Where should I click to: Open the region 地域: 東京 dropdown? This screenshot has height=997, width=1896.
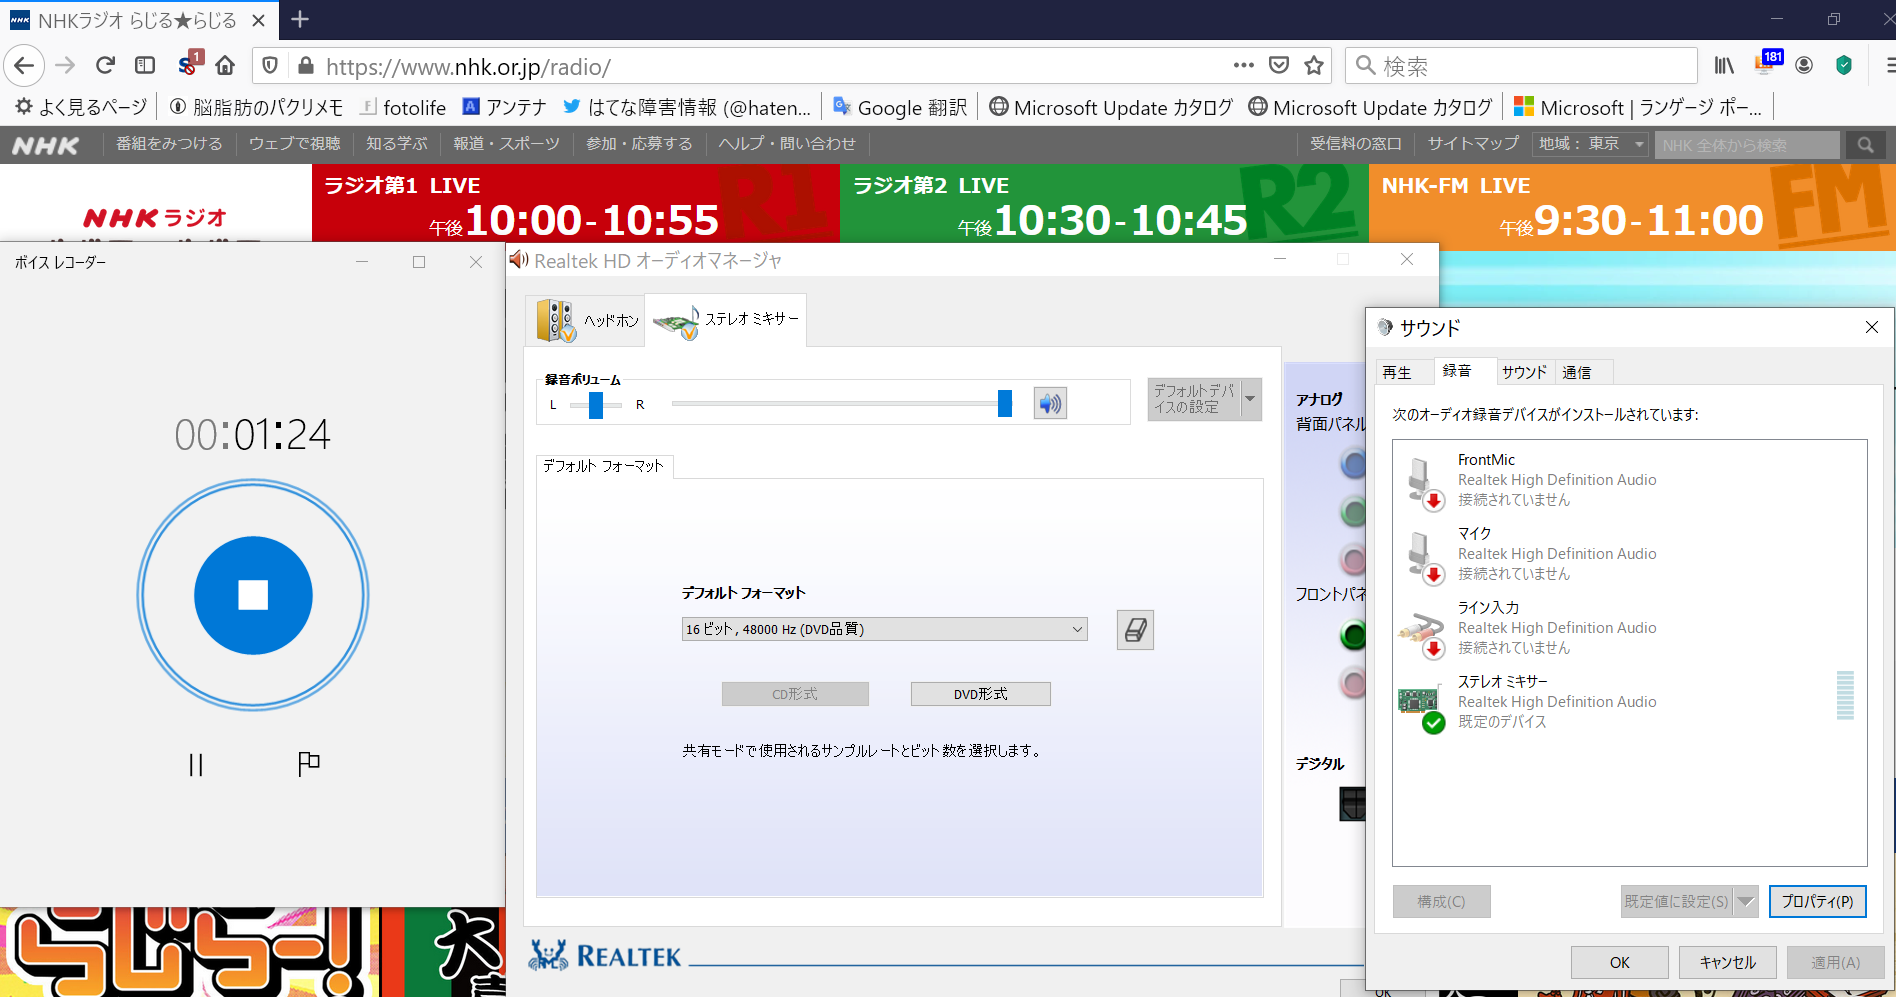click(x=1590, y=144)
